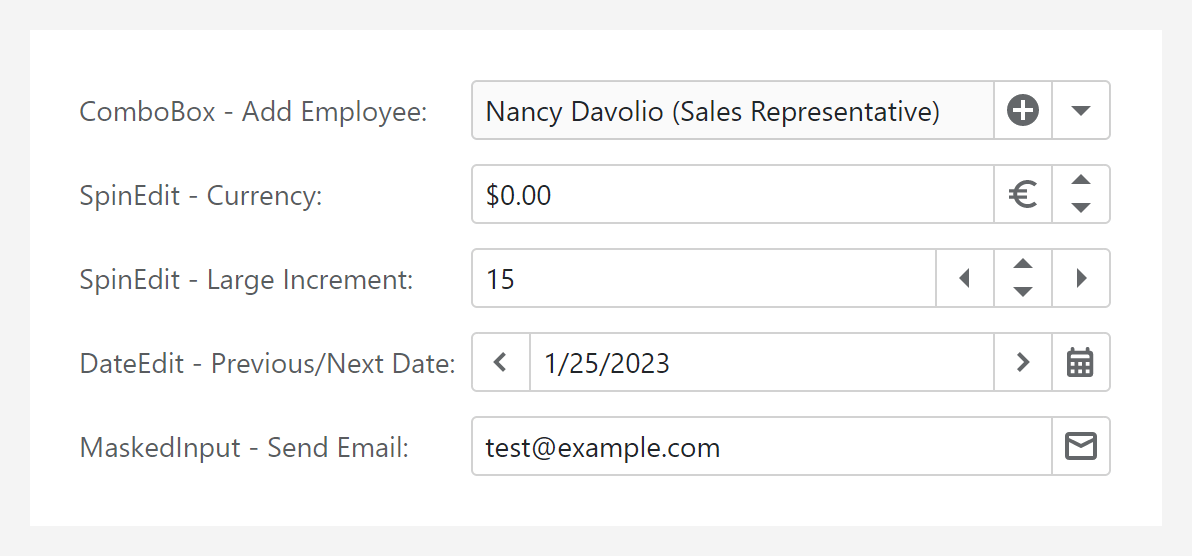Go to next date with right chevron
The height and width of the screenshot is (556, 1192).
tap(1023, 363)
